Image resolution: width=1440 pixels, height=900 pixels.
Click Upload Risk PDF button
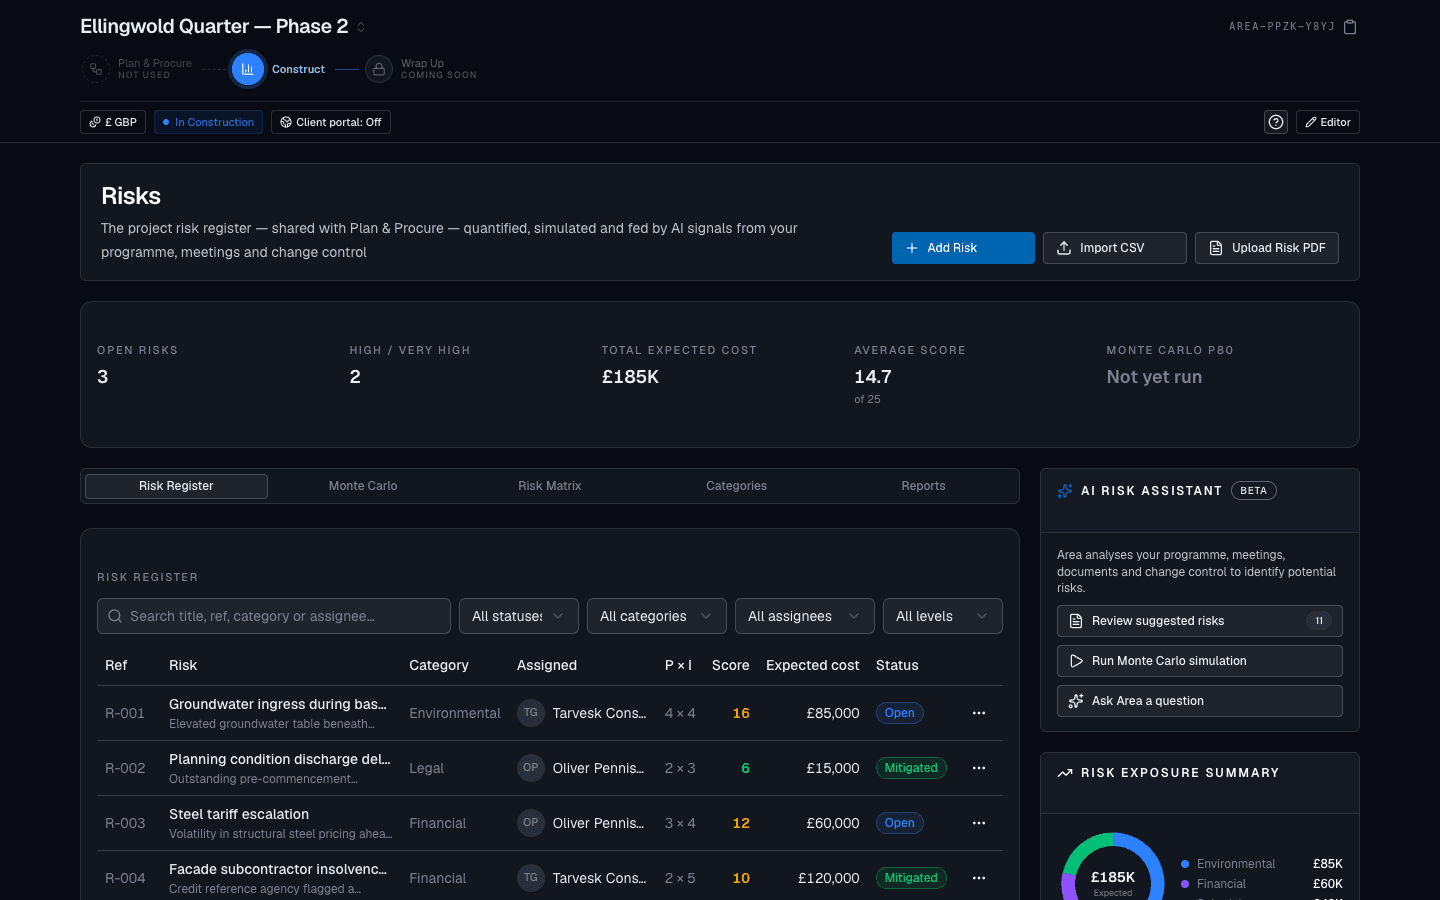coord(1267,248)
